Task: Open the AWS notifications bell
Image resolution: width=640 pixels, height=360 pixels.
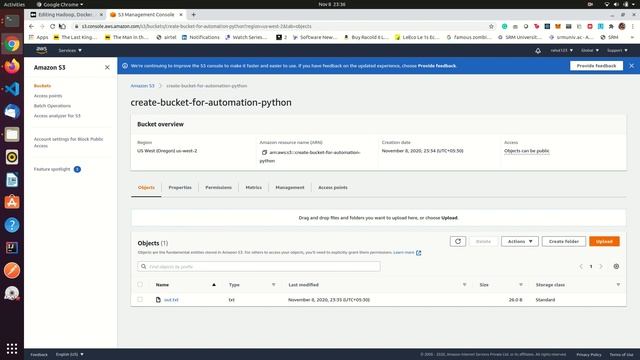Action: tap(538, 51)
